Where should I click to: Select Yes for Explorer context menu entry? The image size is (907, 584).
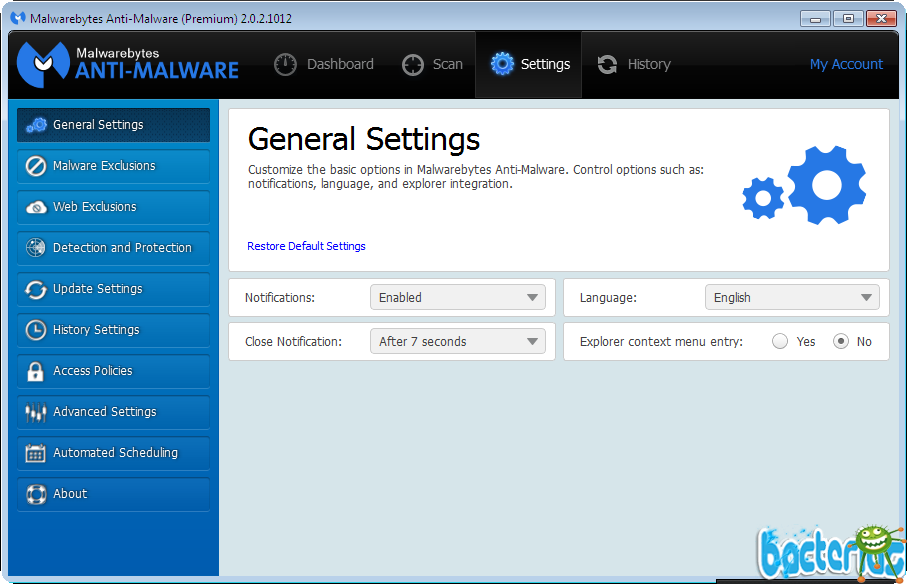tap(780, 341)
